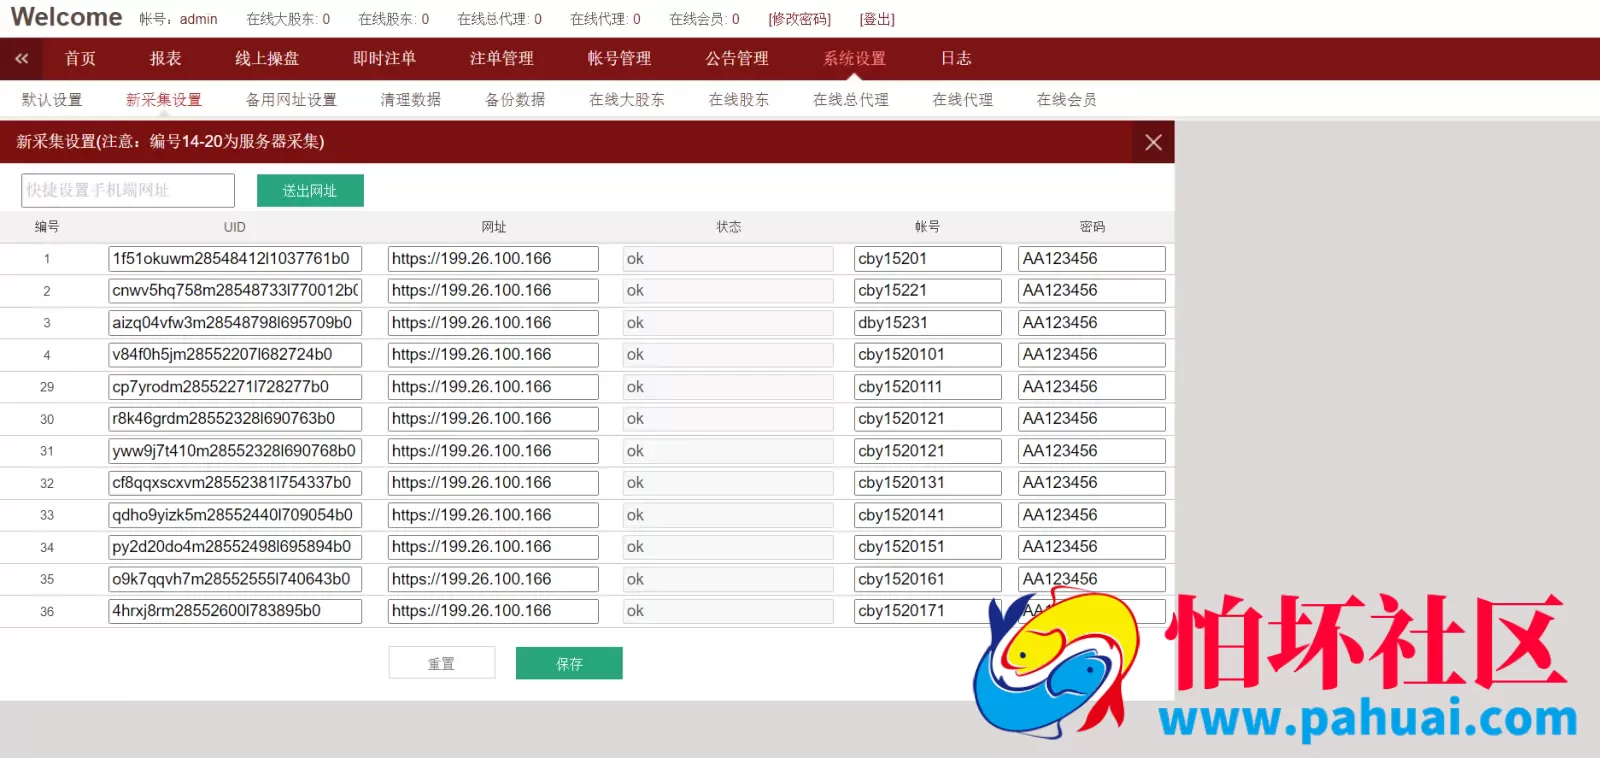Select the 系统设置 menu
This screenshot has height=758, width=1600.
(855, 59)
